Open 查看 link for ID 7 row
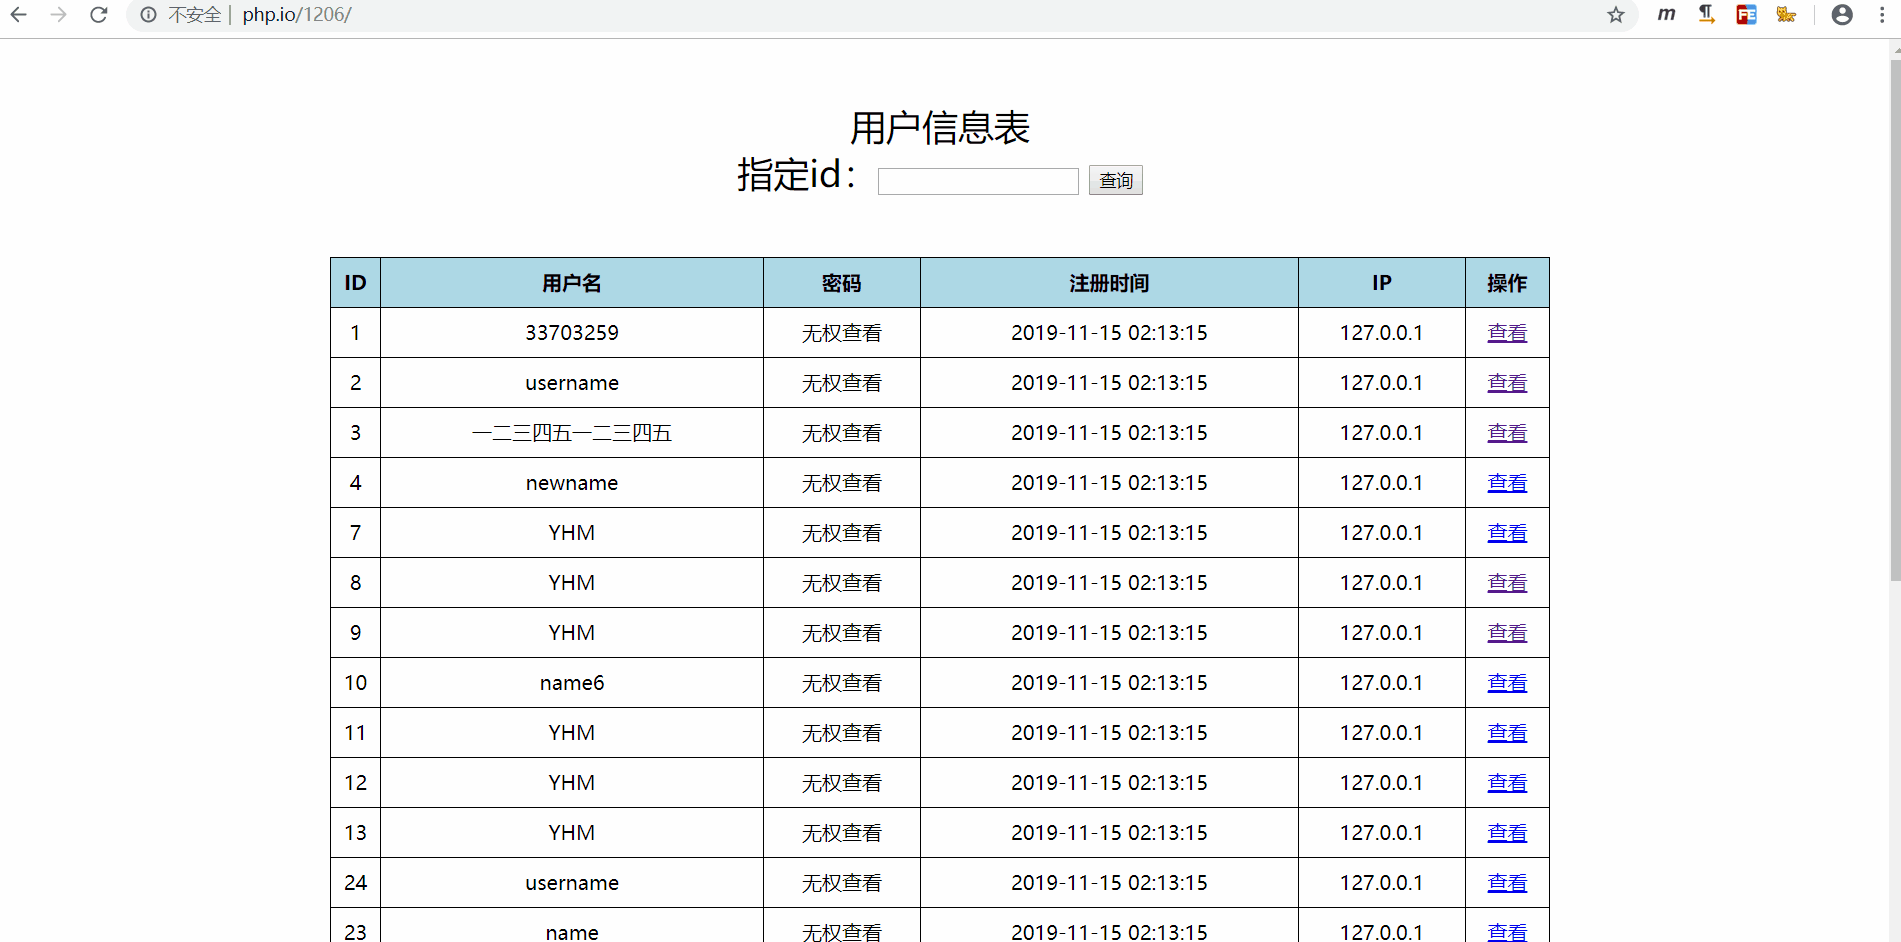Viewport: 1901px width, 942px height. click(x=1507, y=533)
